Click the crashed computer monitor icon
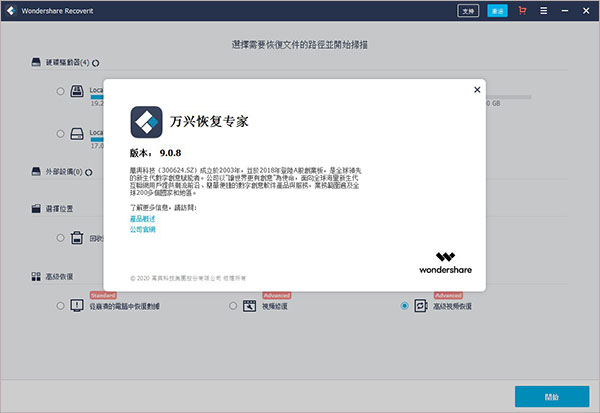Image resolution: width=600 pixels, height=413 pixels. coord(77,305)
